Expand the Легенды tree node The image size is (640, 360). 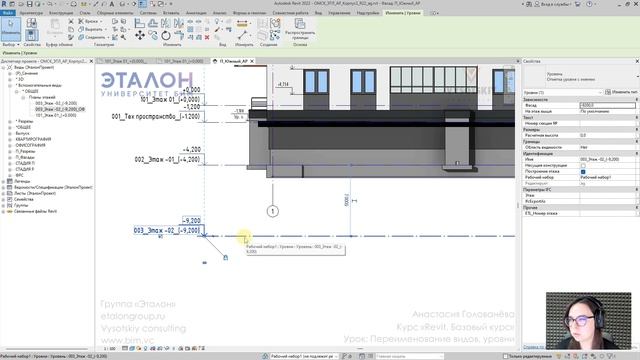[3, 181]
